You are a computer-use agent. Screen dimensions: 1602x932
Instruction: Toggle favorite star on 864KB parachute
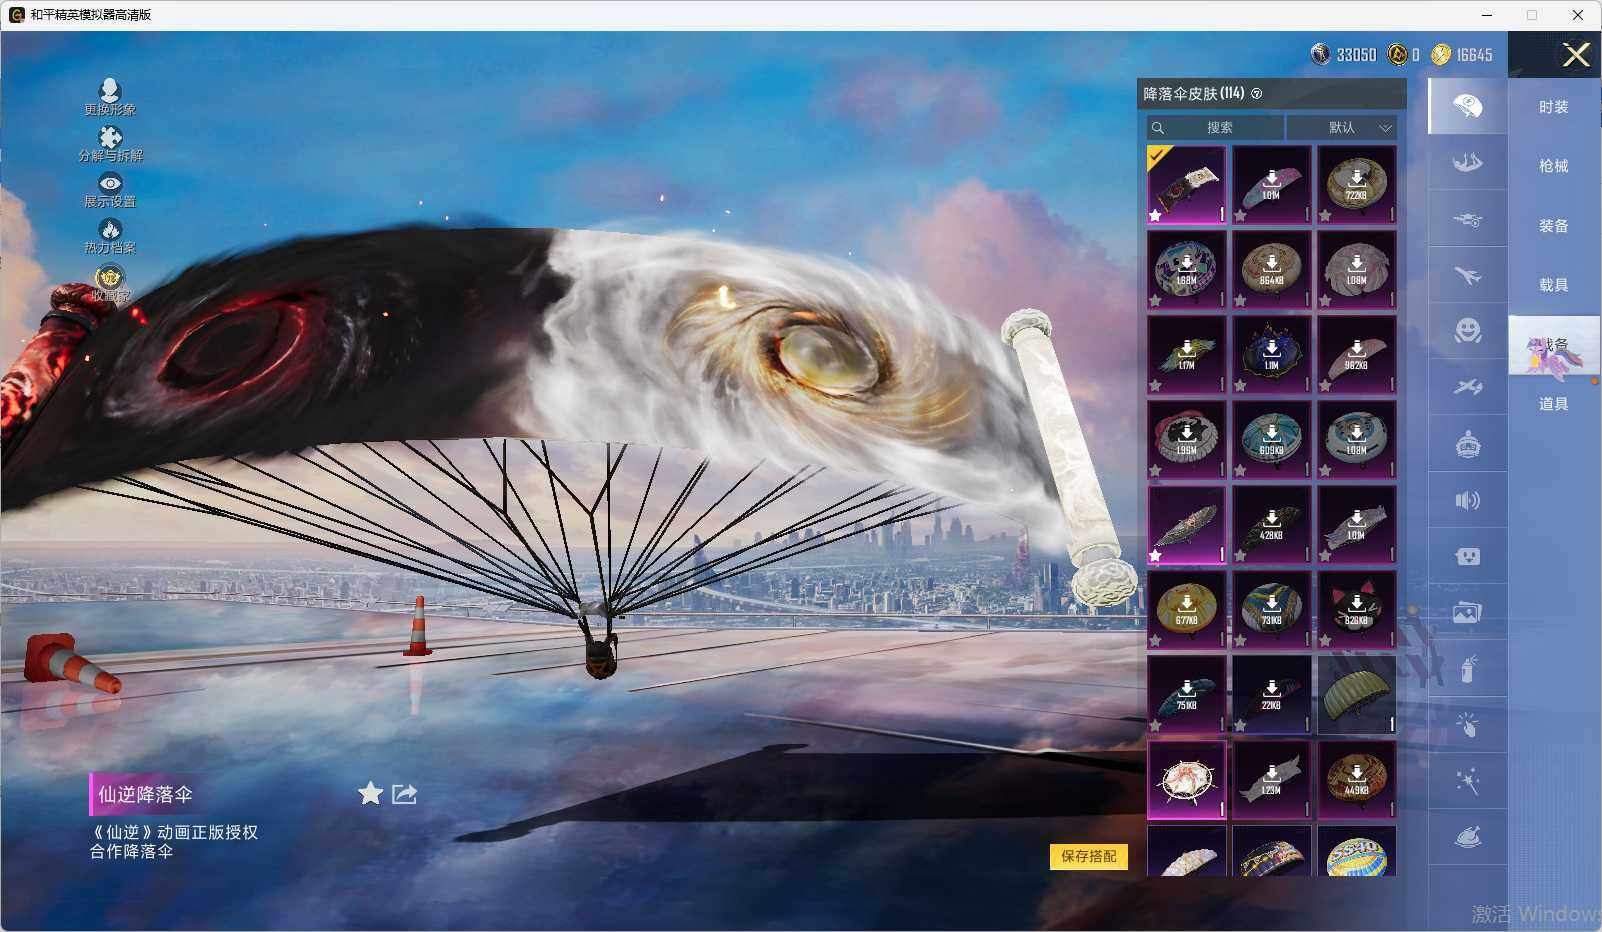coord(1241,300)
